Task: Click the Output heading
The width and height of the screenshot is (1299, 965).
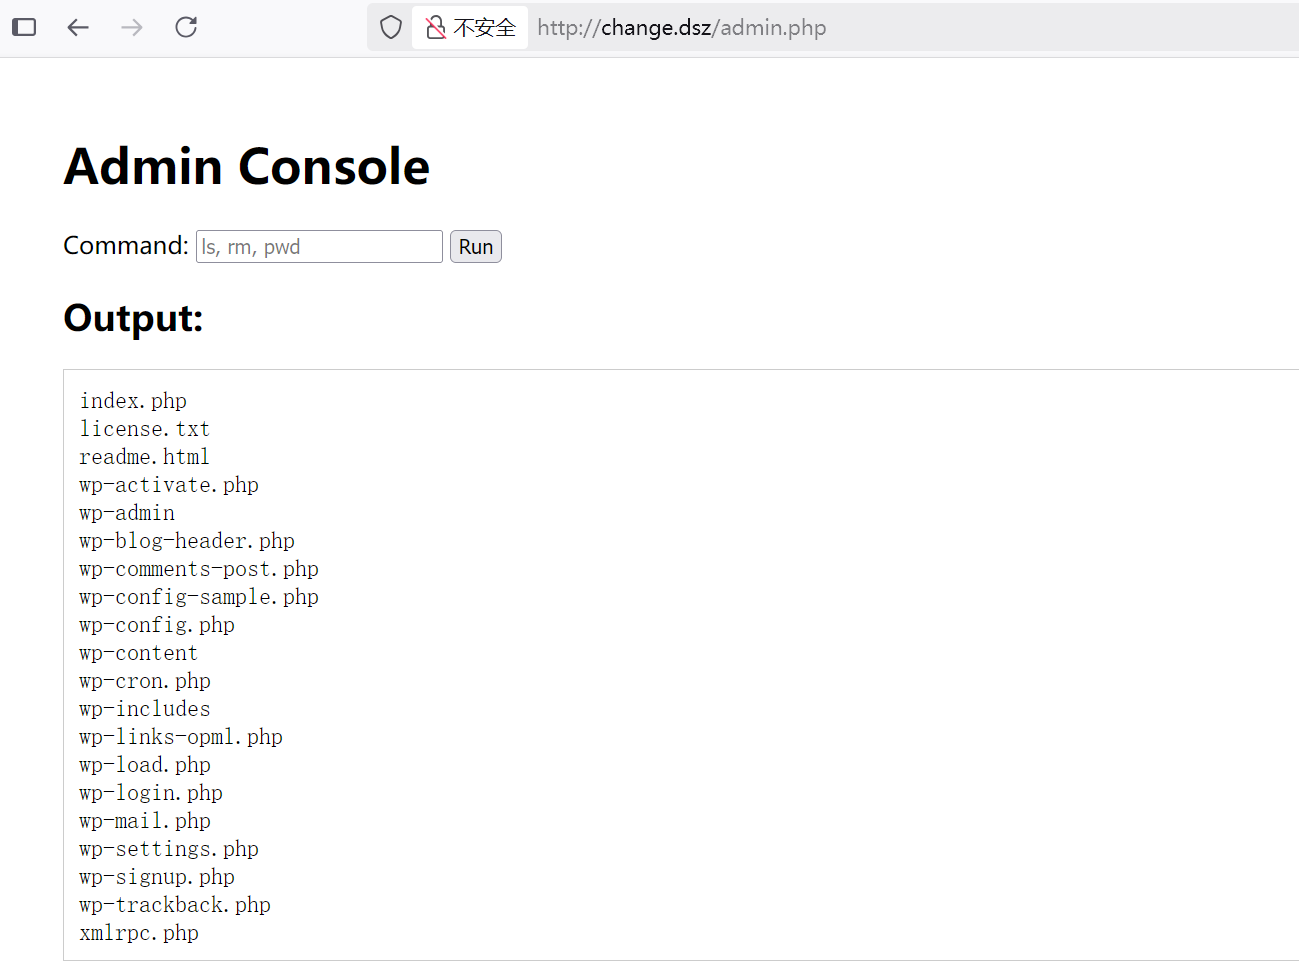Action: [133, 318]
